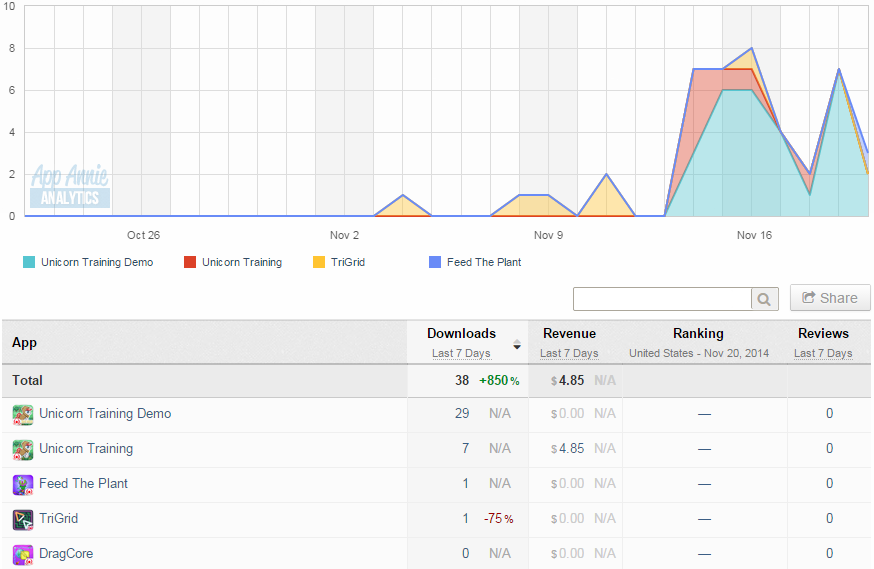Open DragCore app link

[x=66, y=553]
